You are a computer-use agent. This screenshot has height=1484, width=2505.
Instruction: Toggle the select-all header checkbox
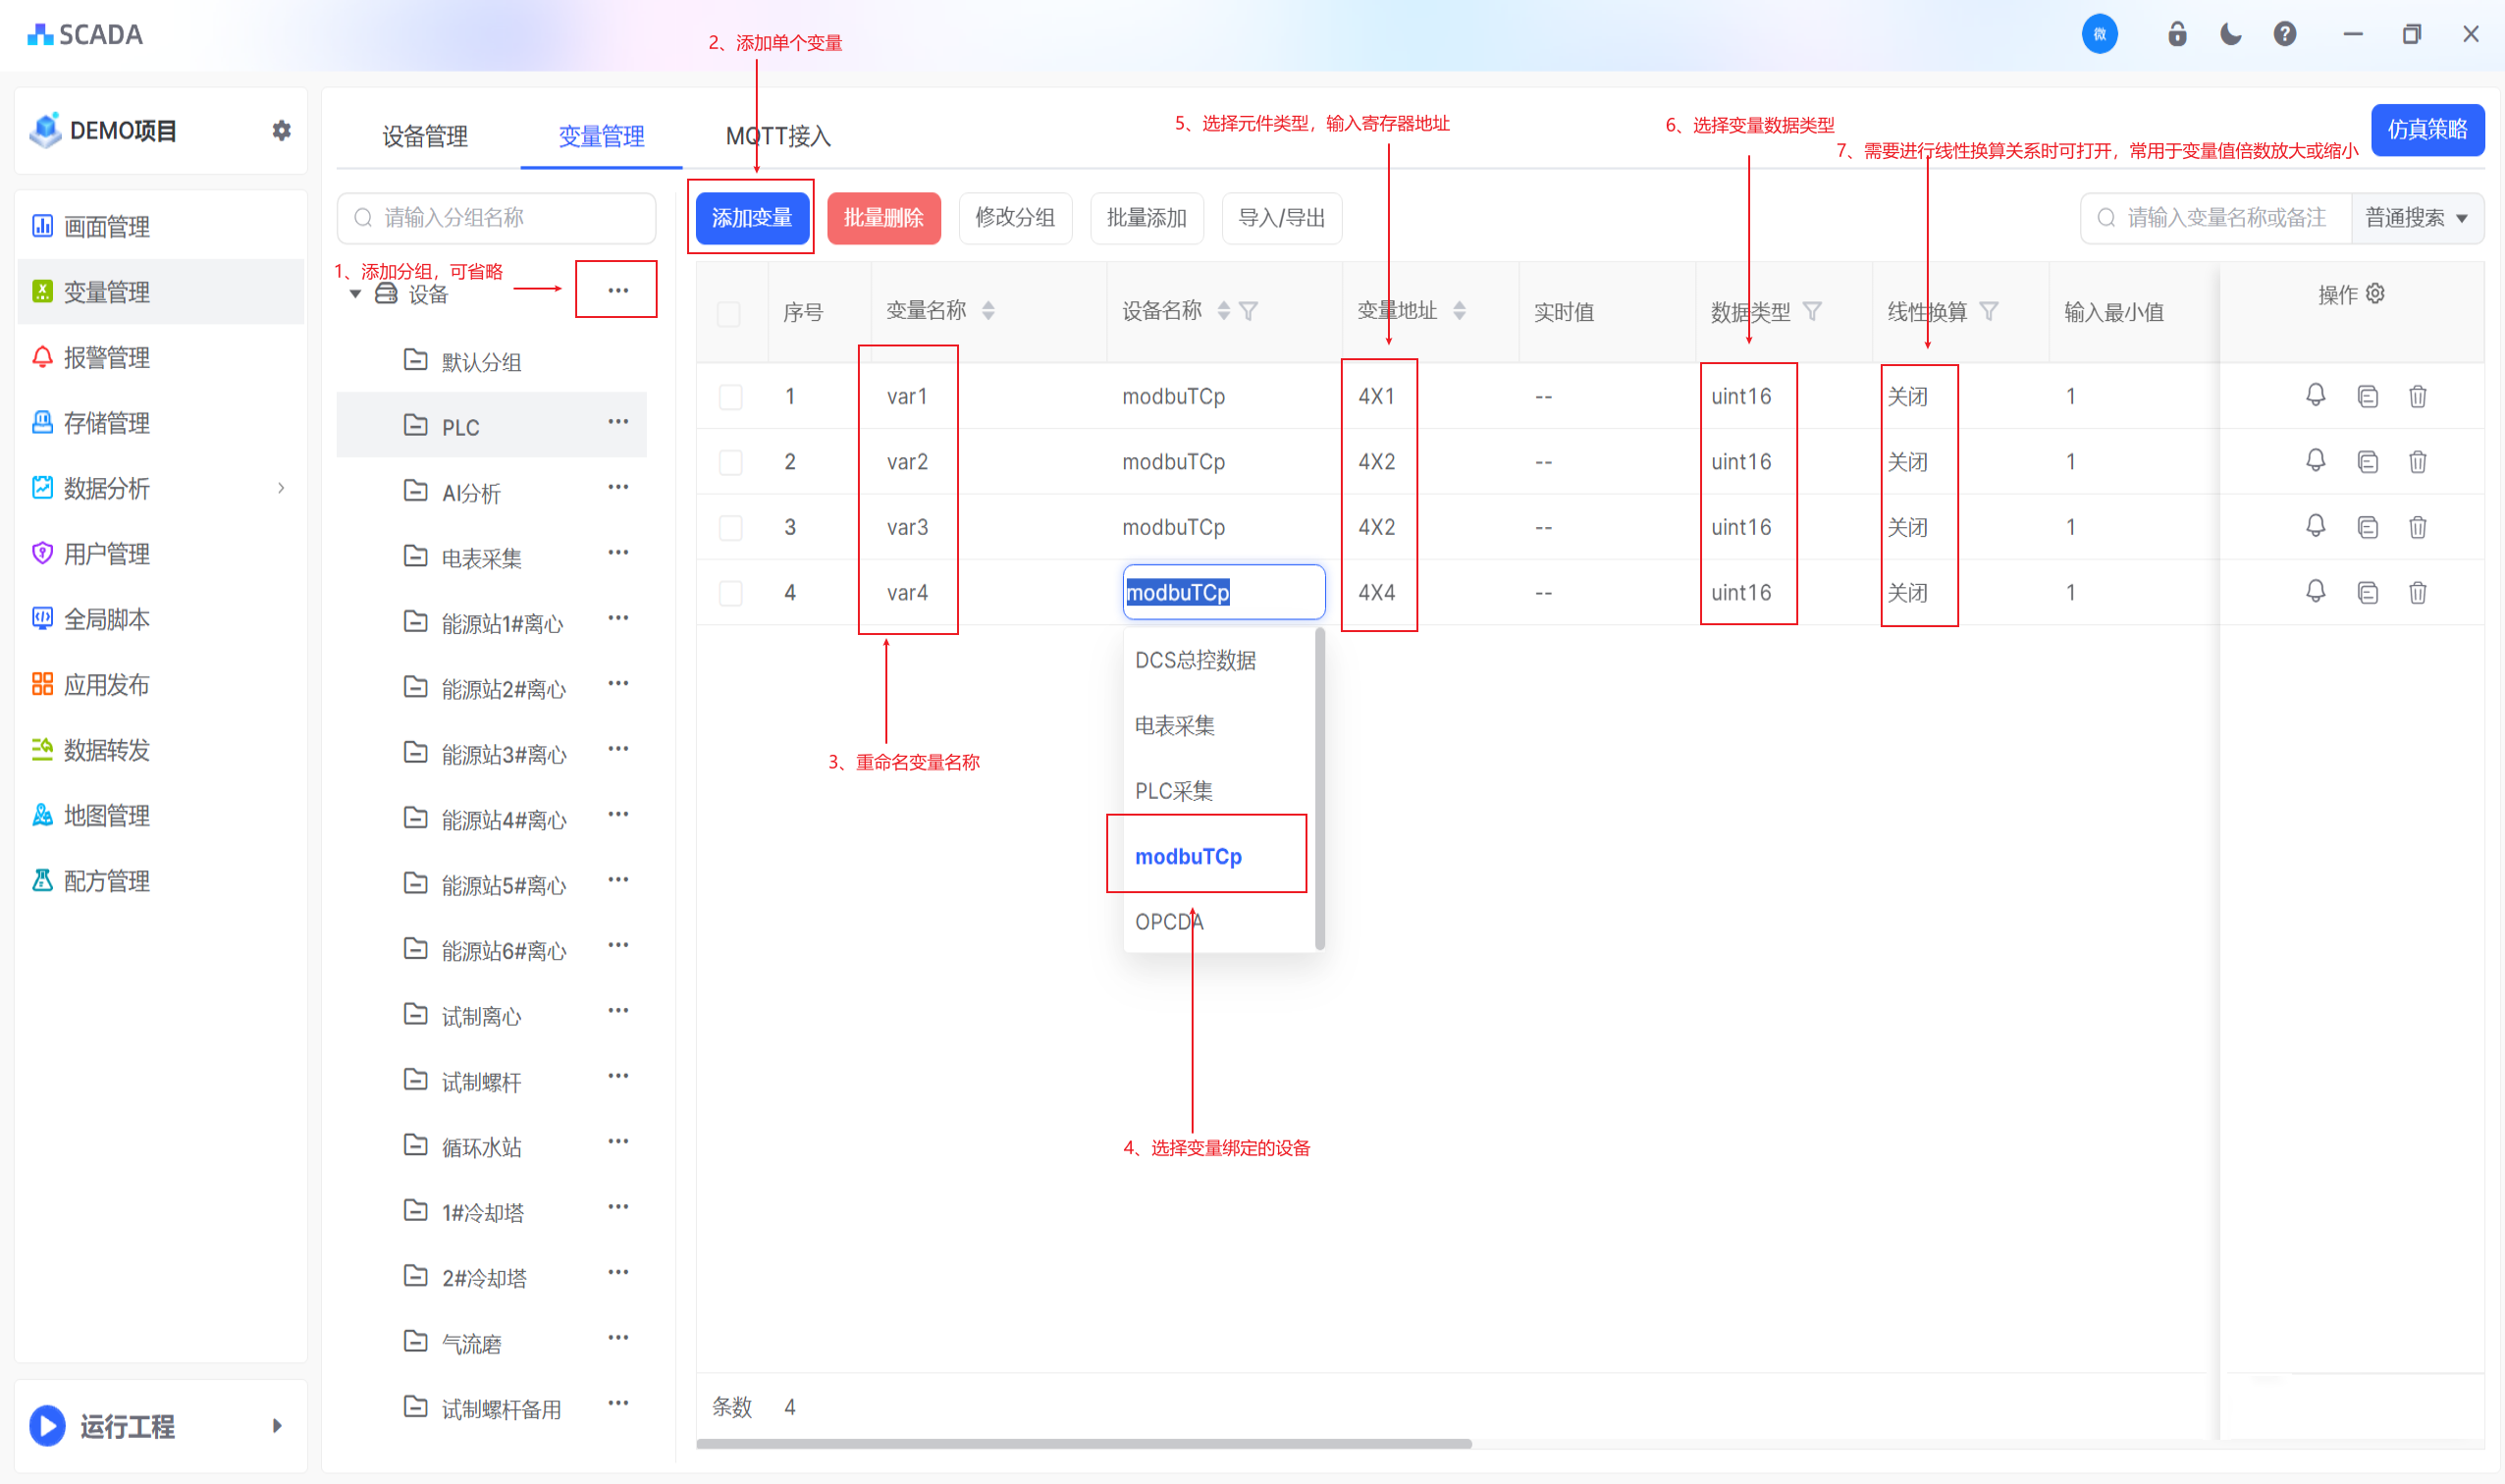[728, 313]
